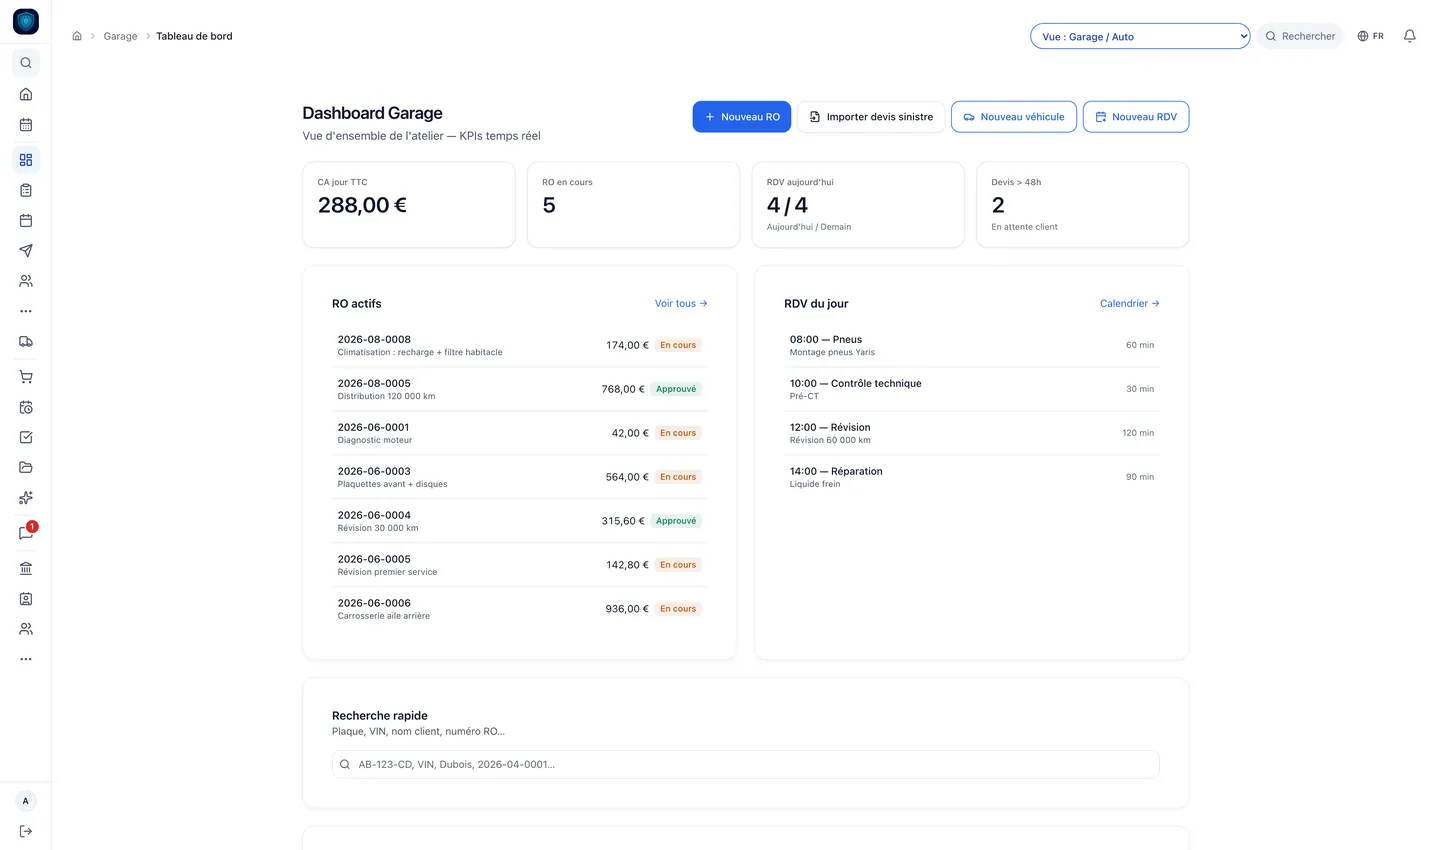1440x850 pixels.
Task: Click the sparkles AI icon
Action: 26,498
